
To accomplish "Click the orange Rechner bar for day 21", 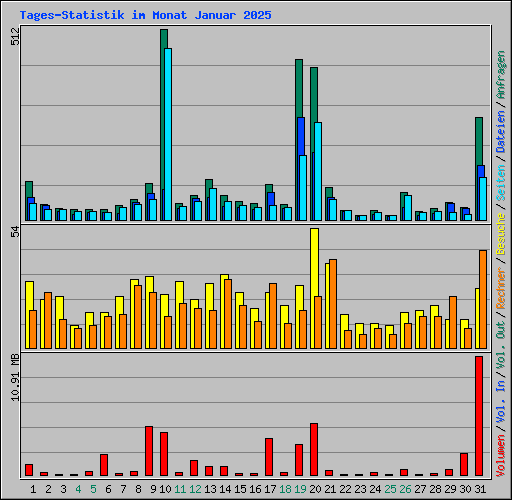I will [x=333, y=304].
